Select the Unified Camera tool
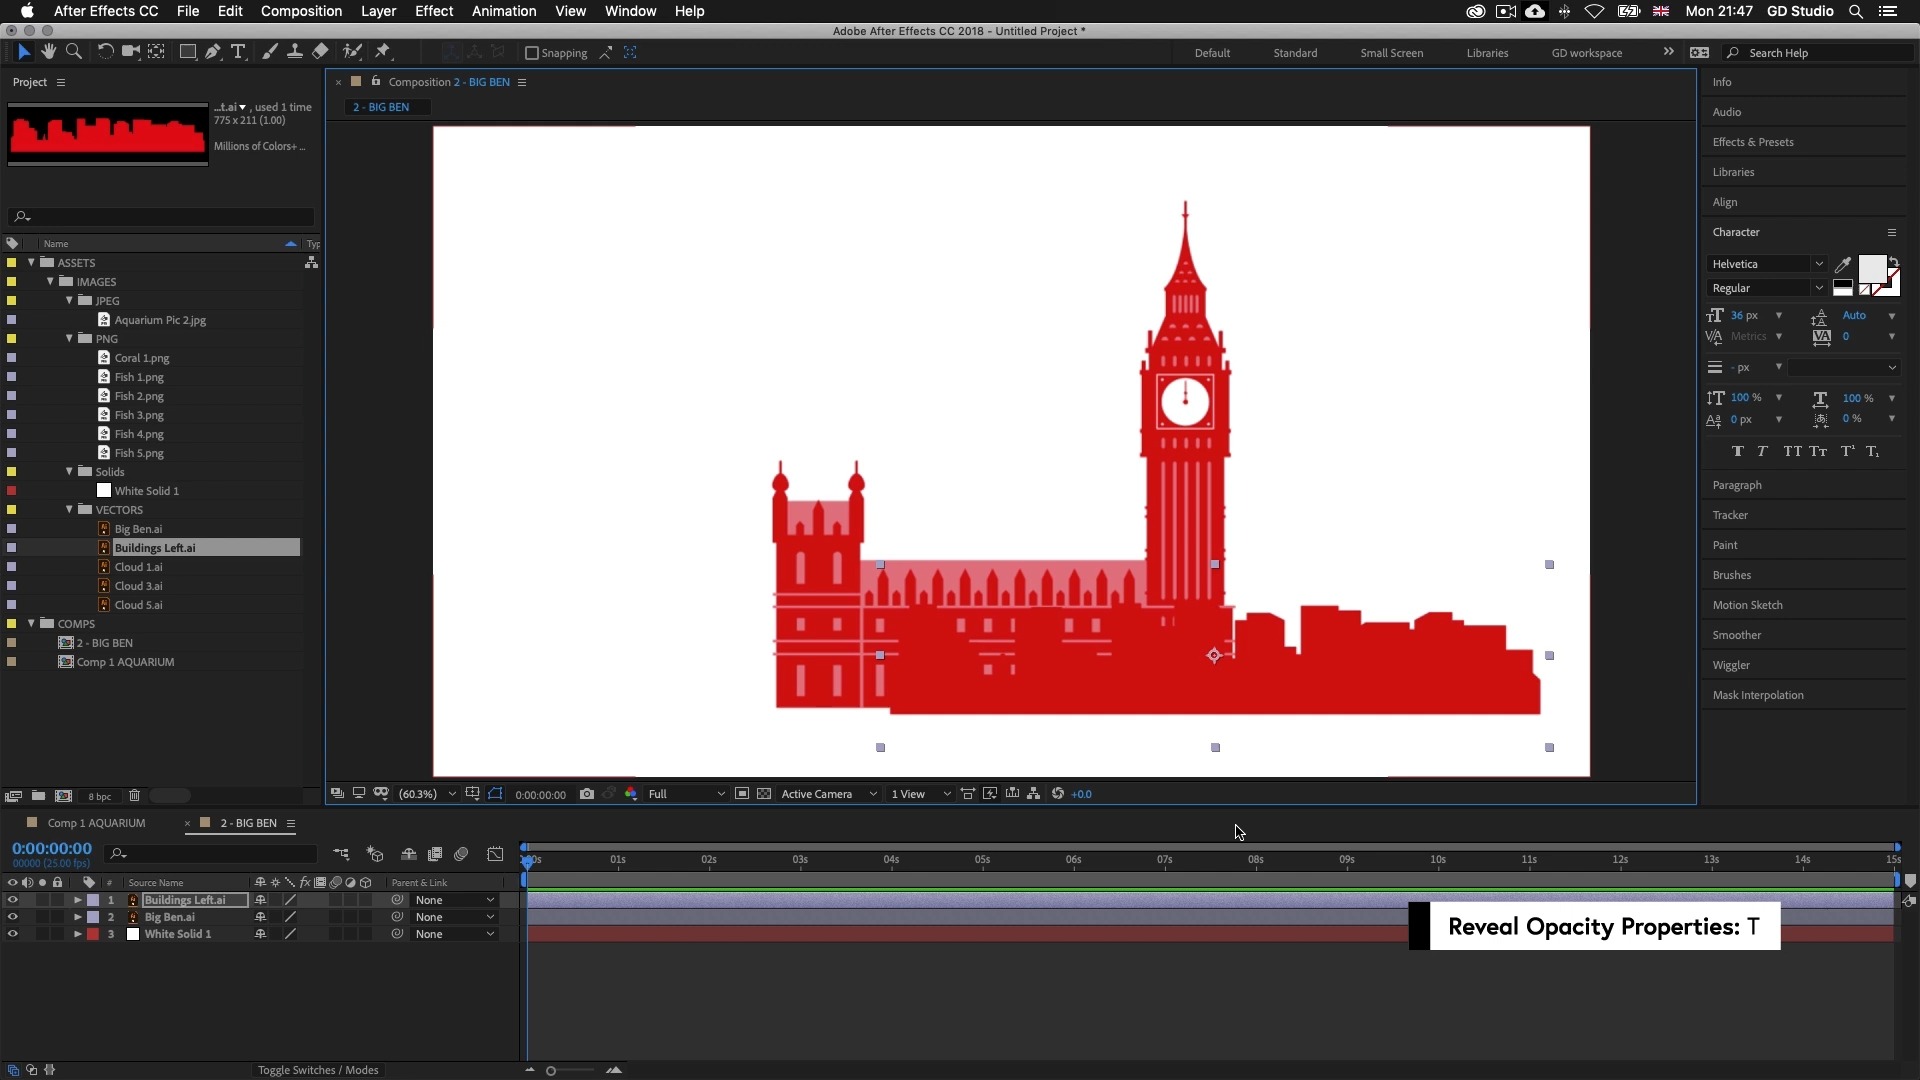 130,52
